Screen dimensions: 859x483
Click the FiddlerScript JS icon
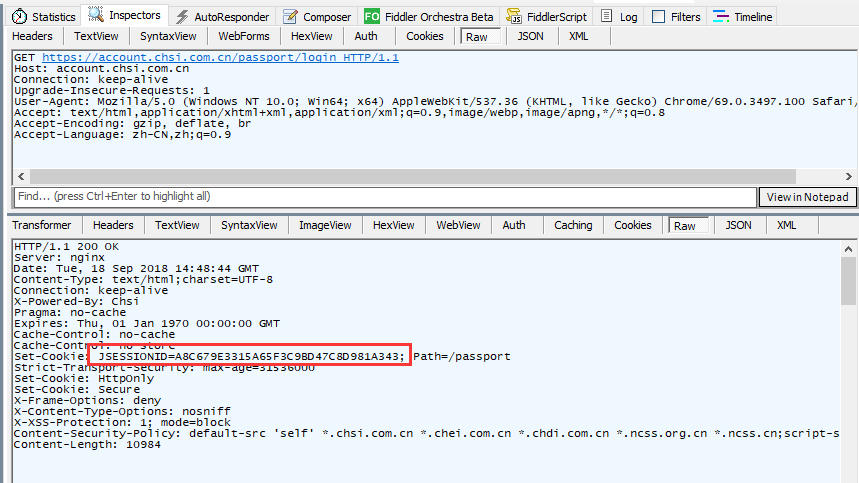click(514, 16)
